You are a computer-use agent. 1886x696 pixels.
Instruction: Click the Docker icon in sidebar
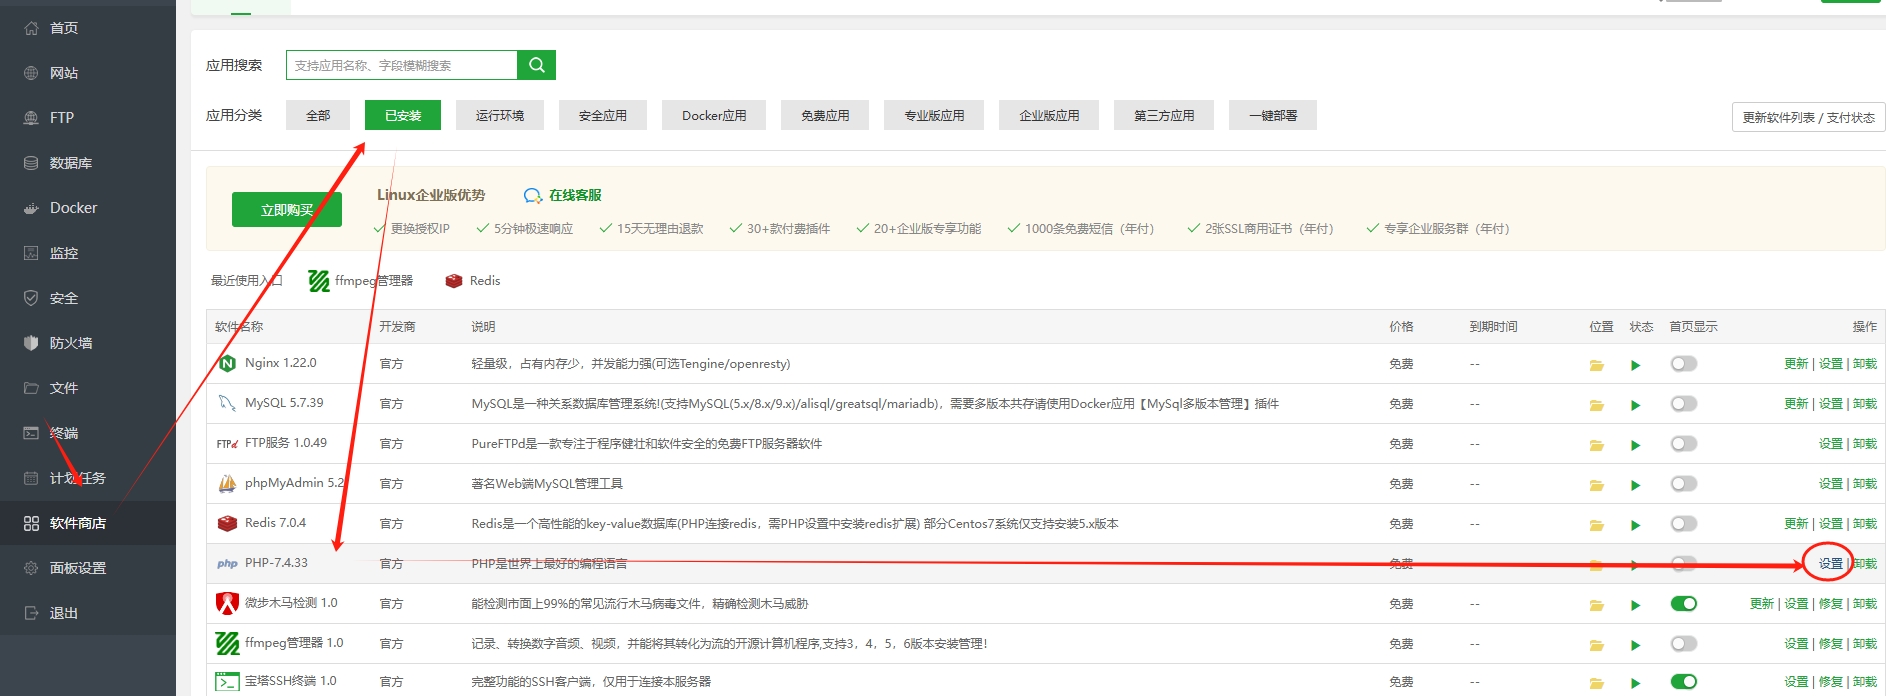tap(31, 208)
